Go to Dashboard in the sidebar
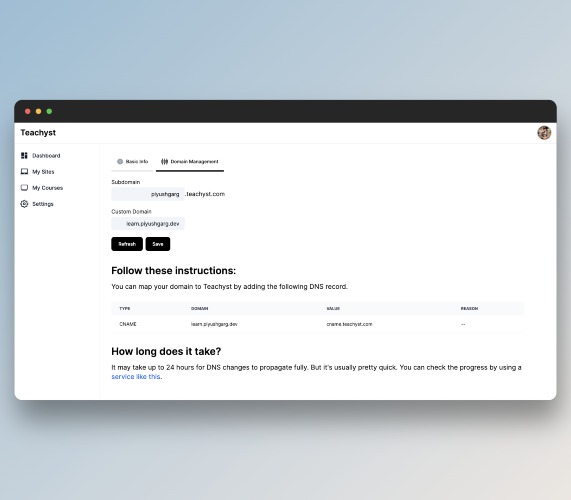This screenshot has width=571, height=500. click(46, 155)
